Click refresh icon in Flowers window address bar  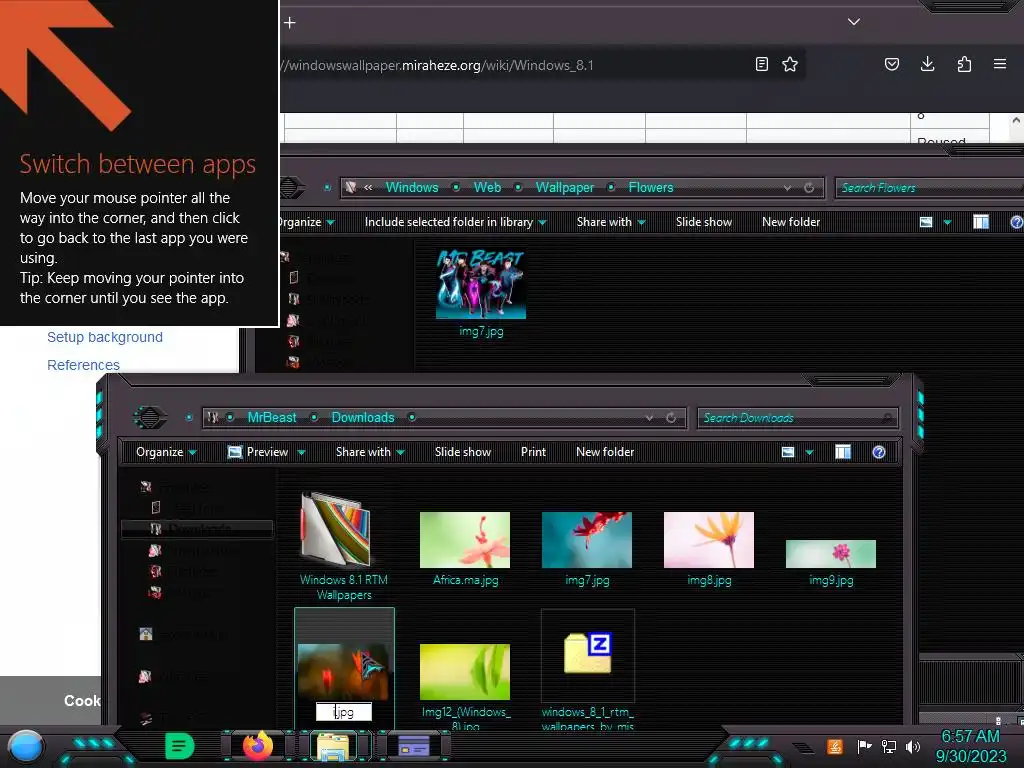[x=809, y=188]
